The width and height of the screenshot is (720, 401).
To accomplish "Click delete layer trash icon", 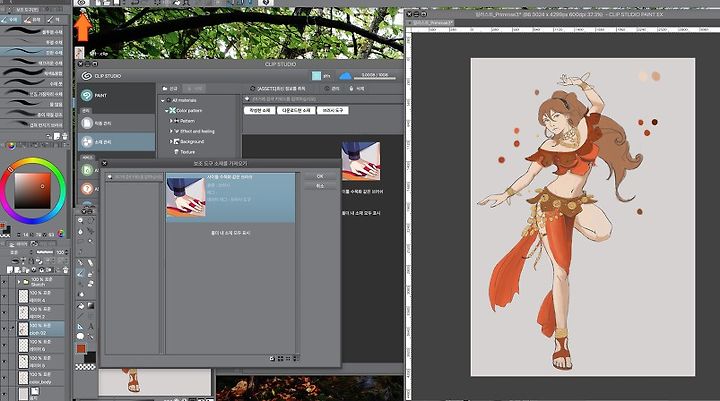I will pos(65,270).
